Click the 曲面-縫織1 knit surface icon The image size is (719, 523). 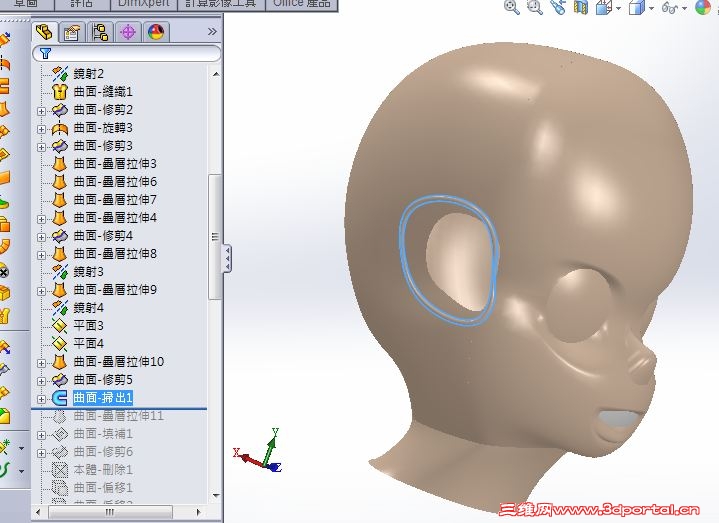pyautogui.click(x=60, y=92)
